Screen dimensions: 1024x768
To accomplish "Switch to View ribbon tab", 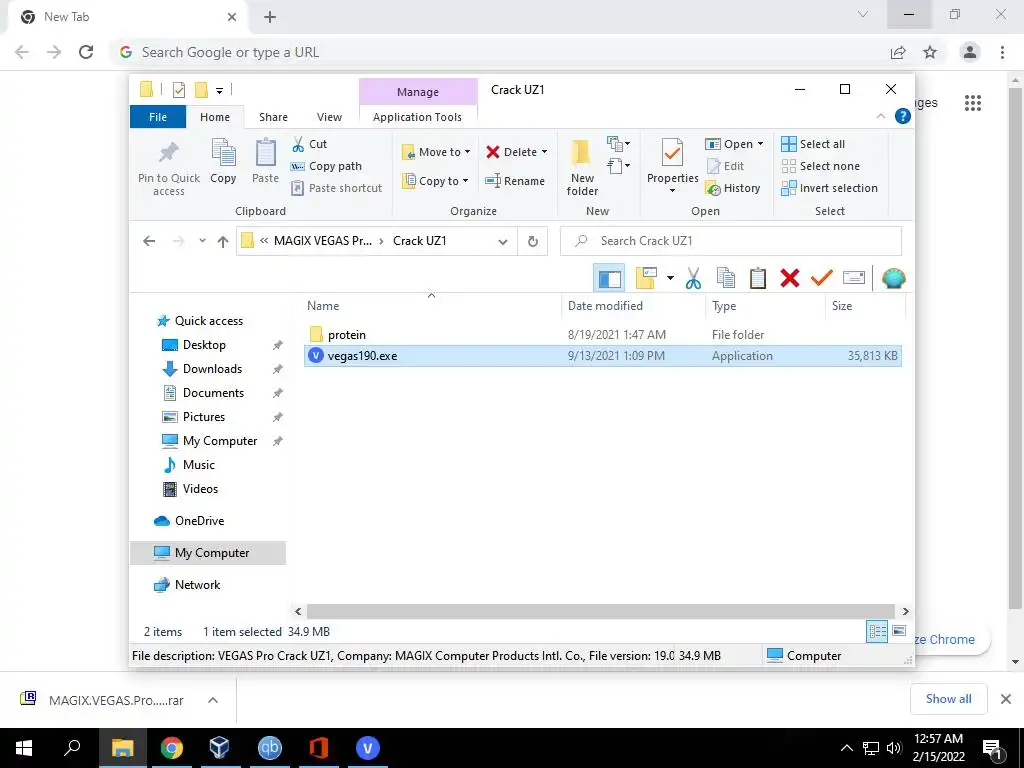I will point(329,117).
